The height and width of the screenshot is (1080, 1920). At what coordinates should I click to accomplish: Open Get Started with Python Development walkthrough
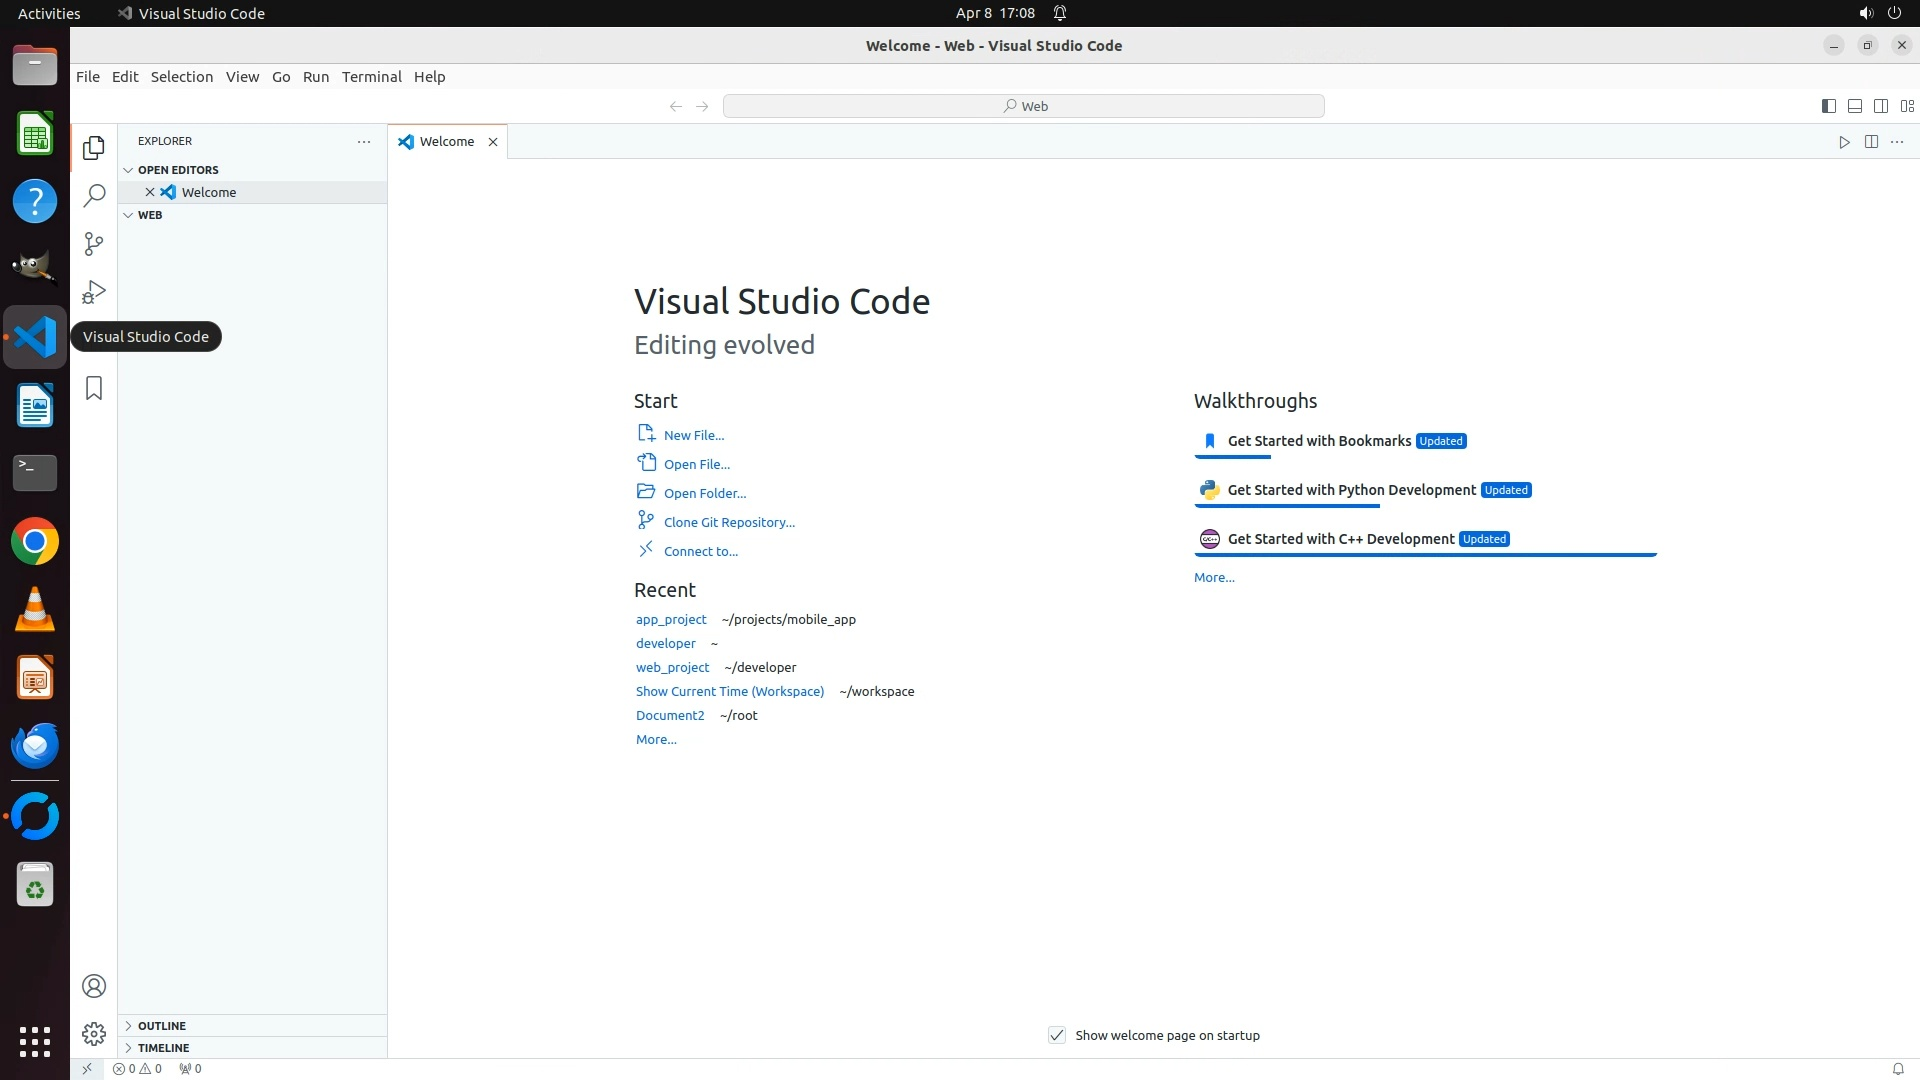pos(1351,490)
